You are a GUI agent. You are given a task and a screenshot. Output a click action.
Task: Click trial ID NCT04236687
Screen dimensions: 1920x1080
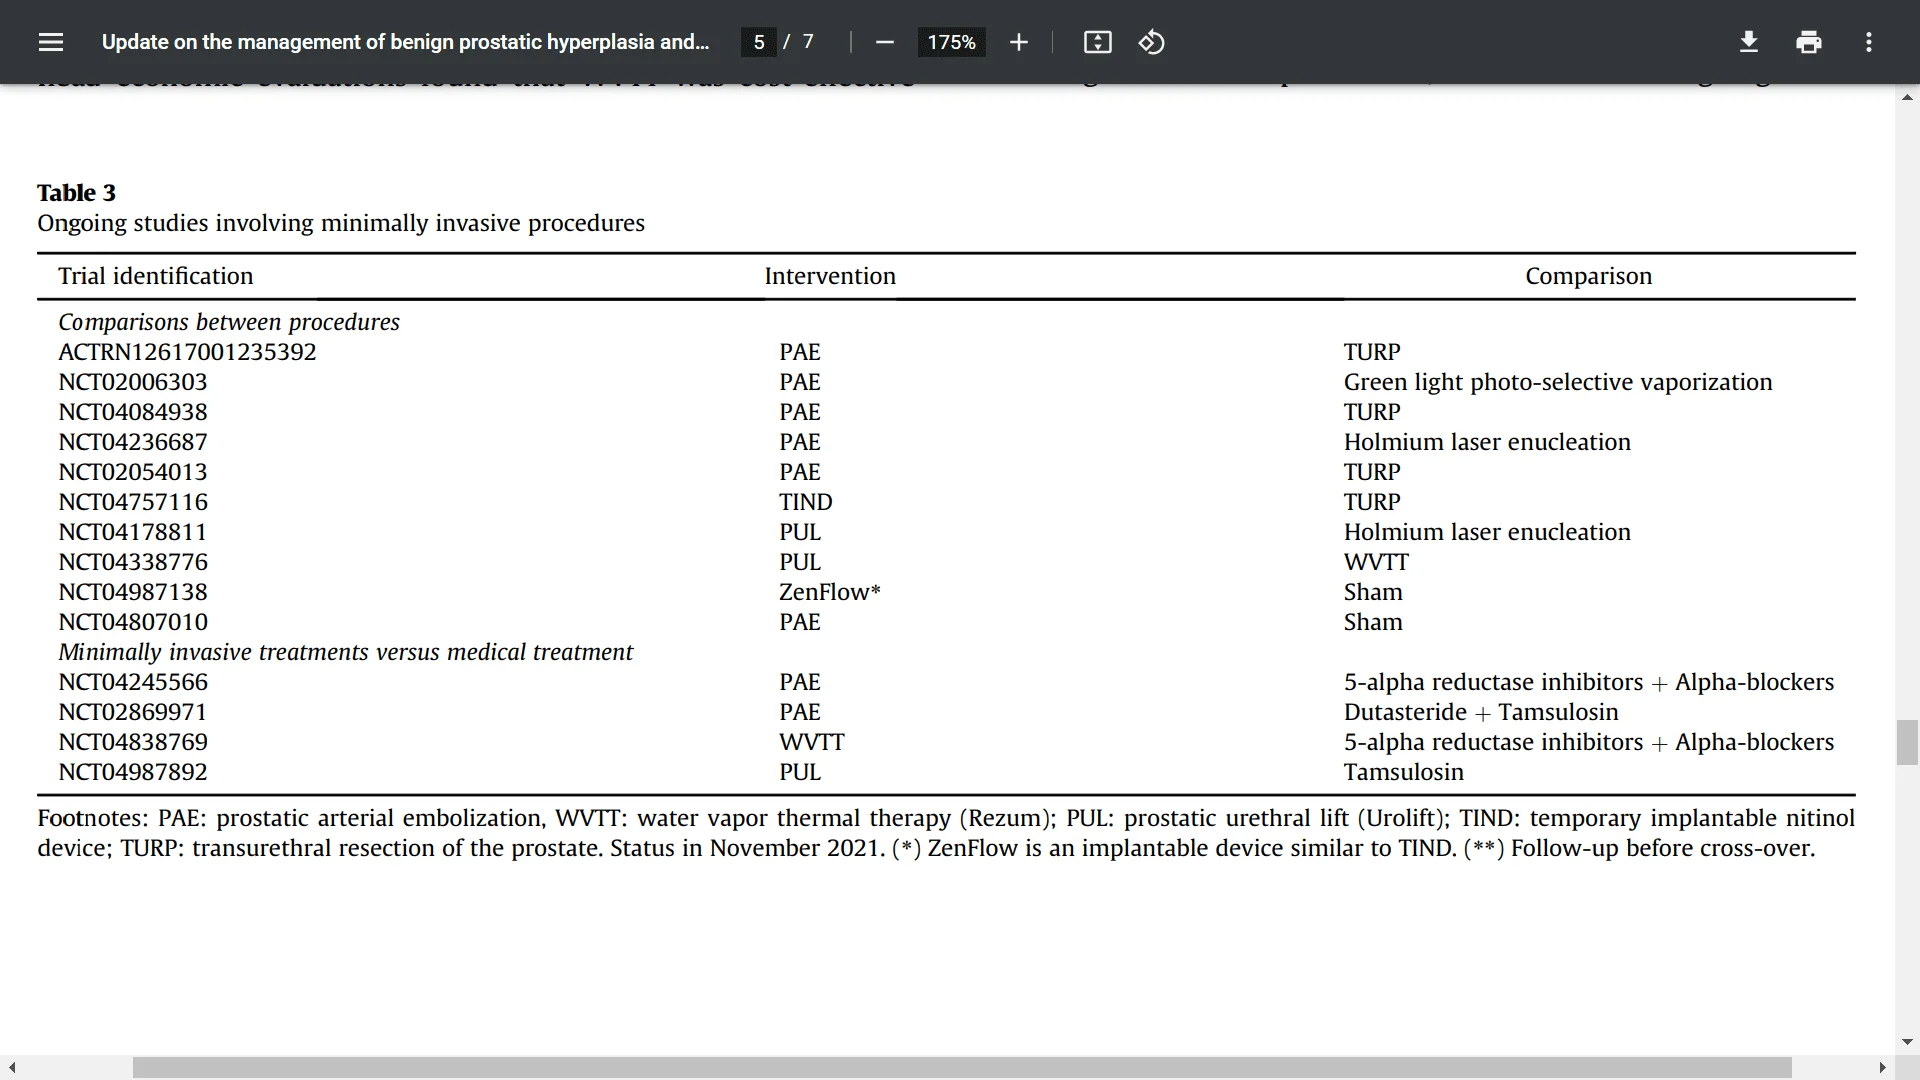click(x=133, y=442)
